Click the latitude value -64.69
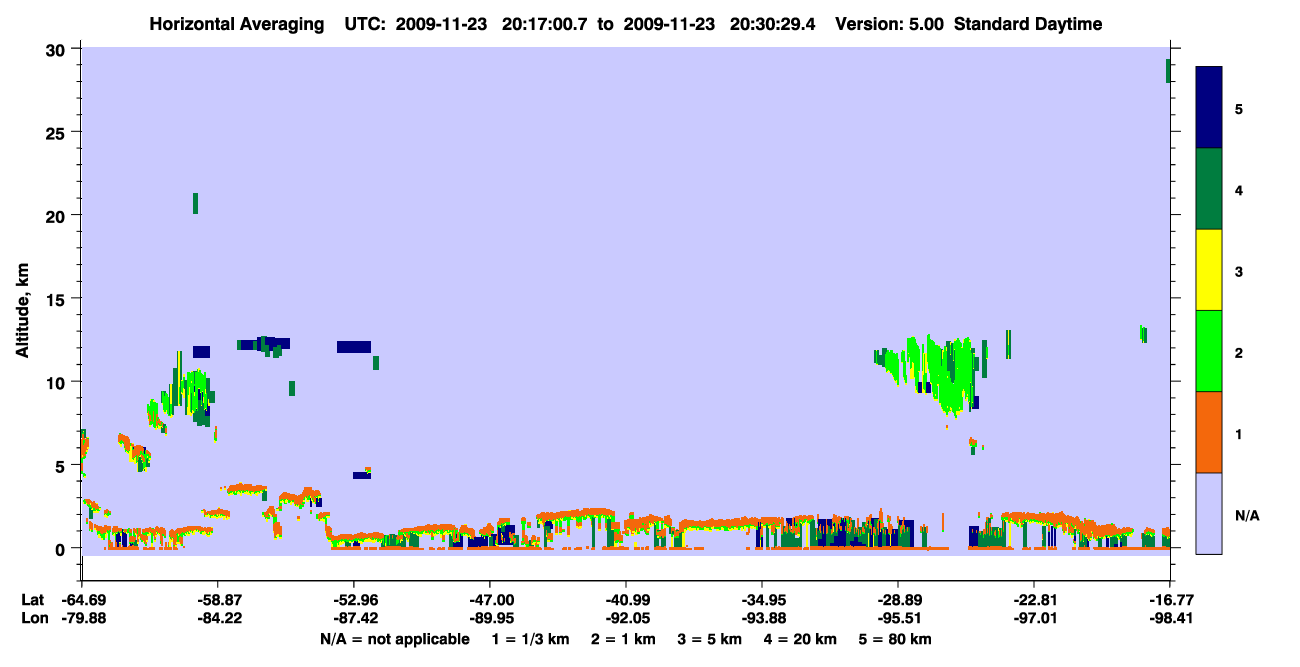The height and width of the screenshot is (667, 1300). [82, 600]
